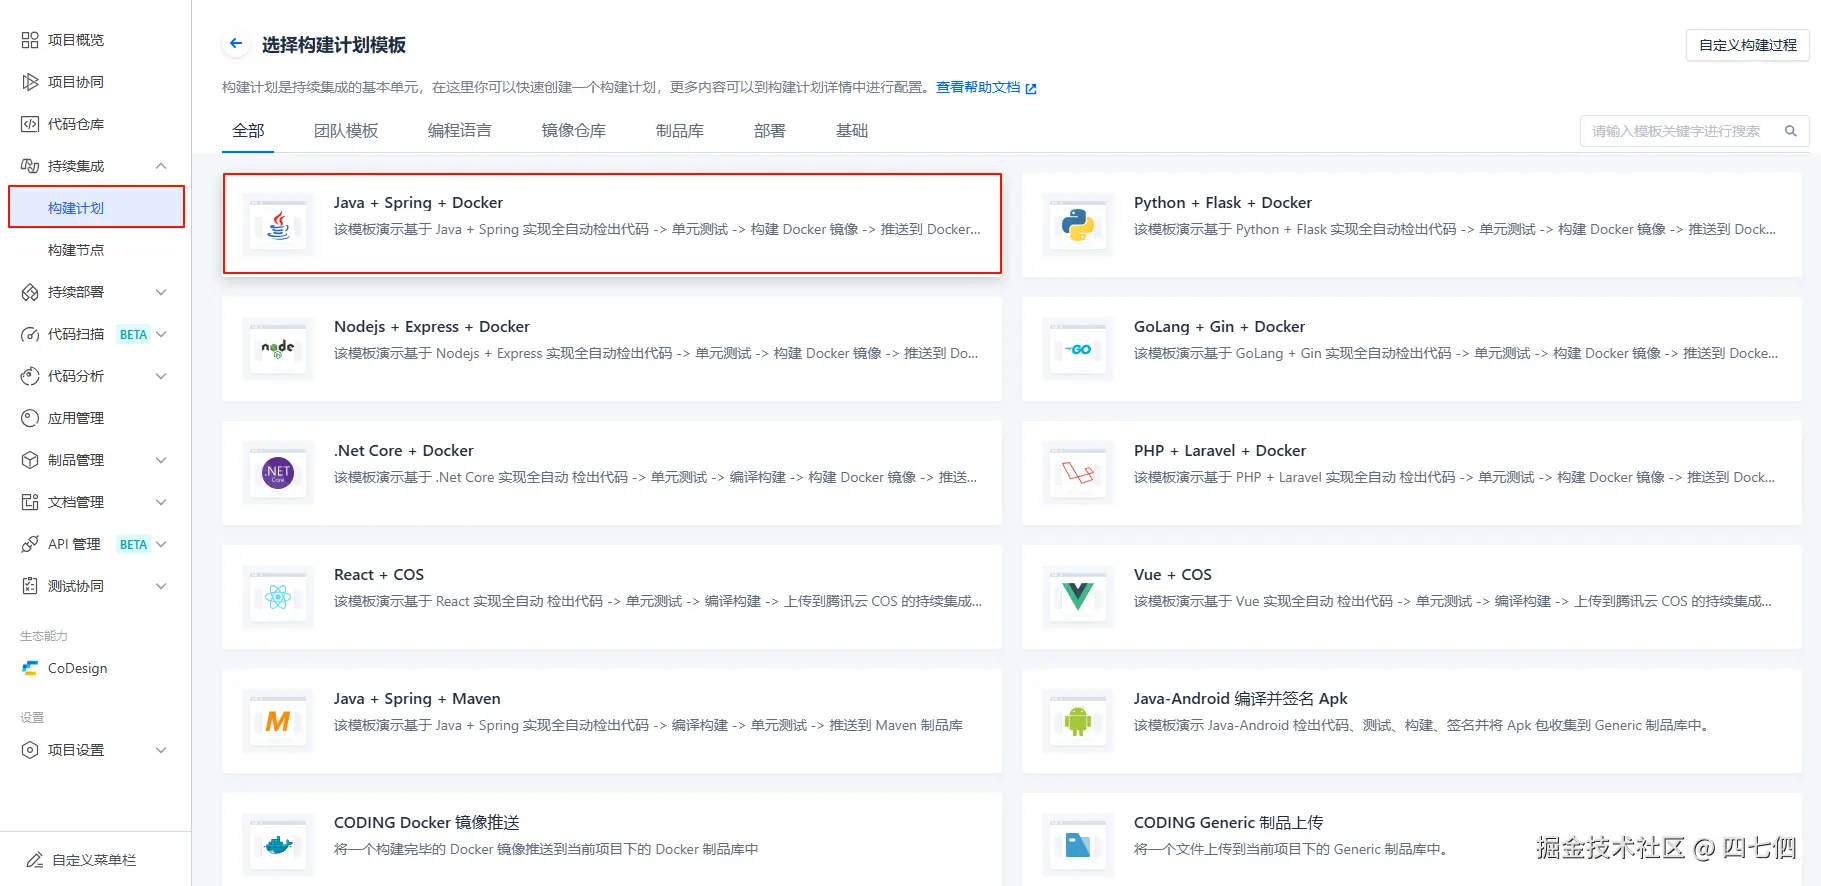
Task: Open the 自定义菜单栏 option
Action: pos(94,860)
